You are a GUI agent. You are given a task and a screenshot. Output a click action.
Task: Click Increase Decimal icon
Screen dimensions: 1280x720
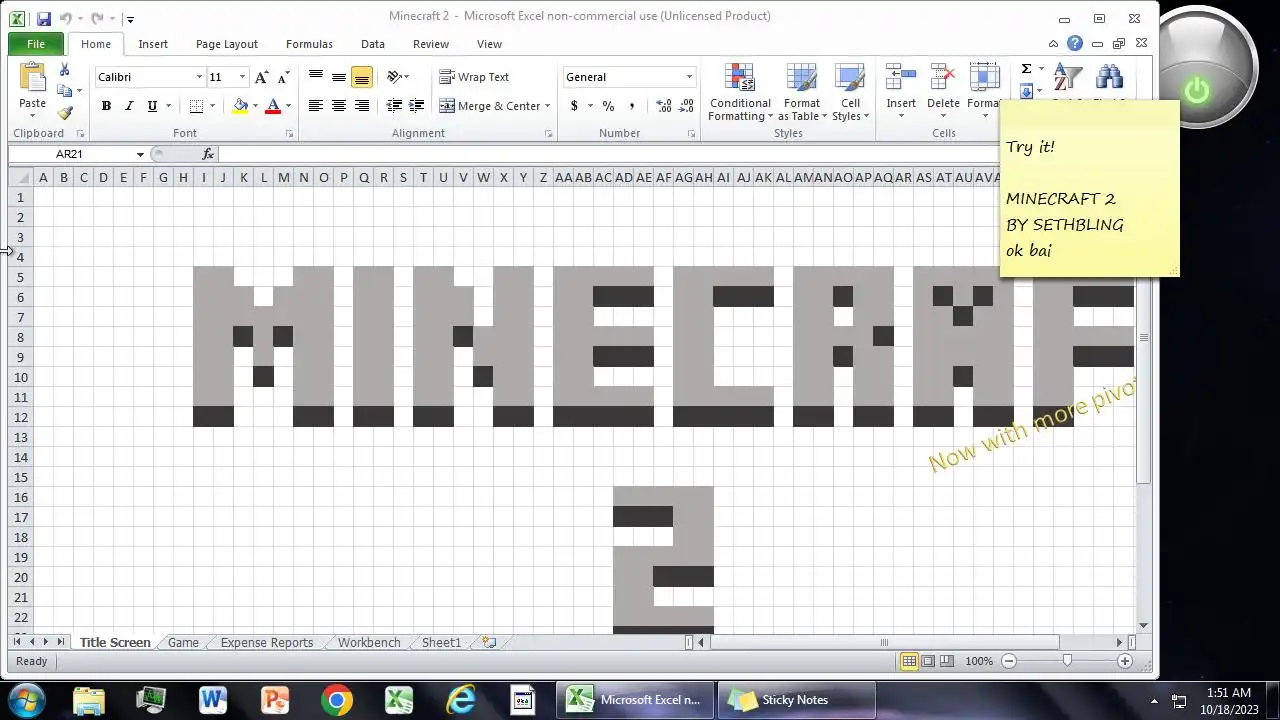[x=664, y=106]
